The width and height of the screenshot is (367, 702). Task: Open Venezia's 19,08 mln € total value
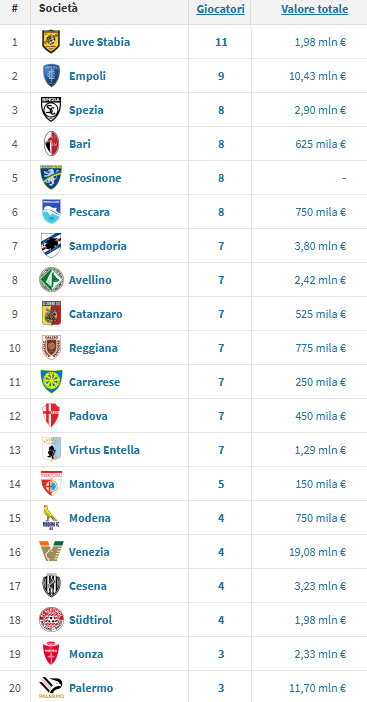[318, 552]
